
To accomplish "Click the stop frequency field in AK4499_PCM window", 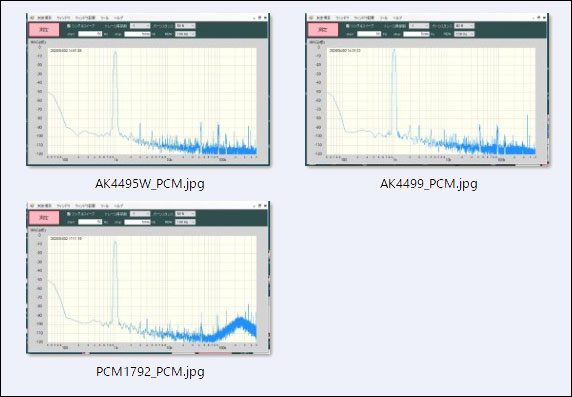I will click(x=416, y=34).
